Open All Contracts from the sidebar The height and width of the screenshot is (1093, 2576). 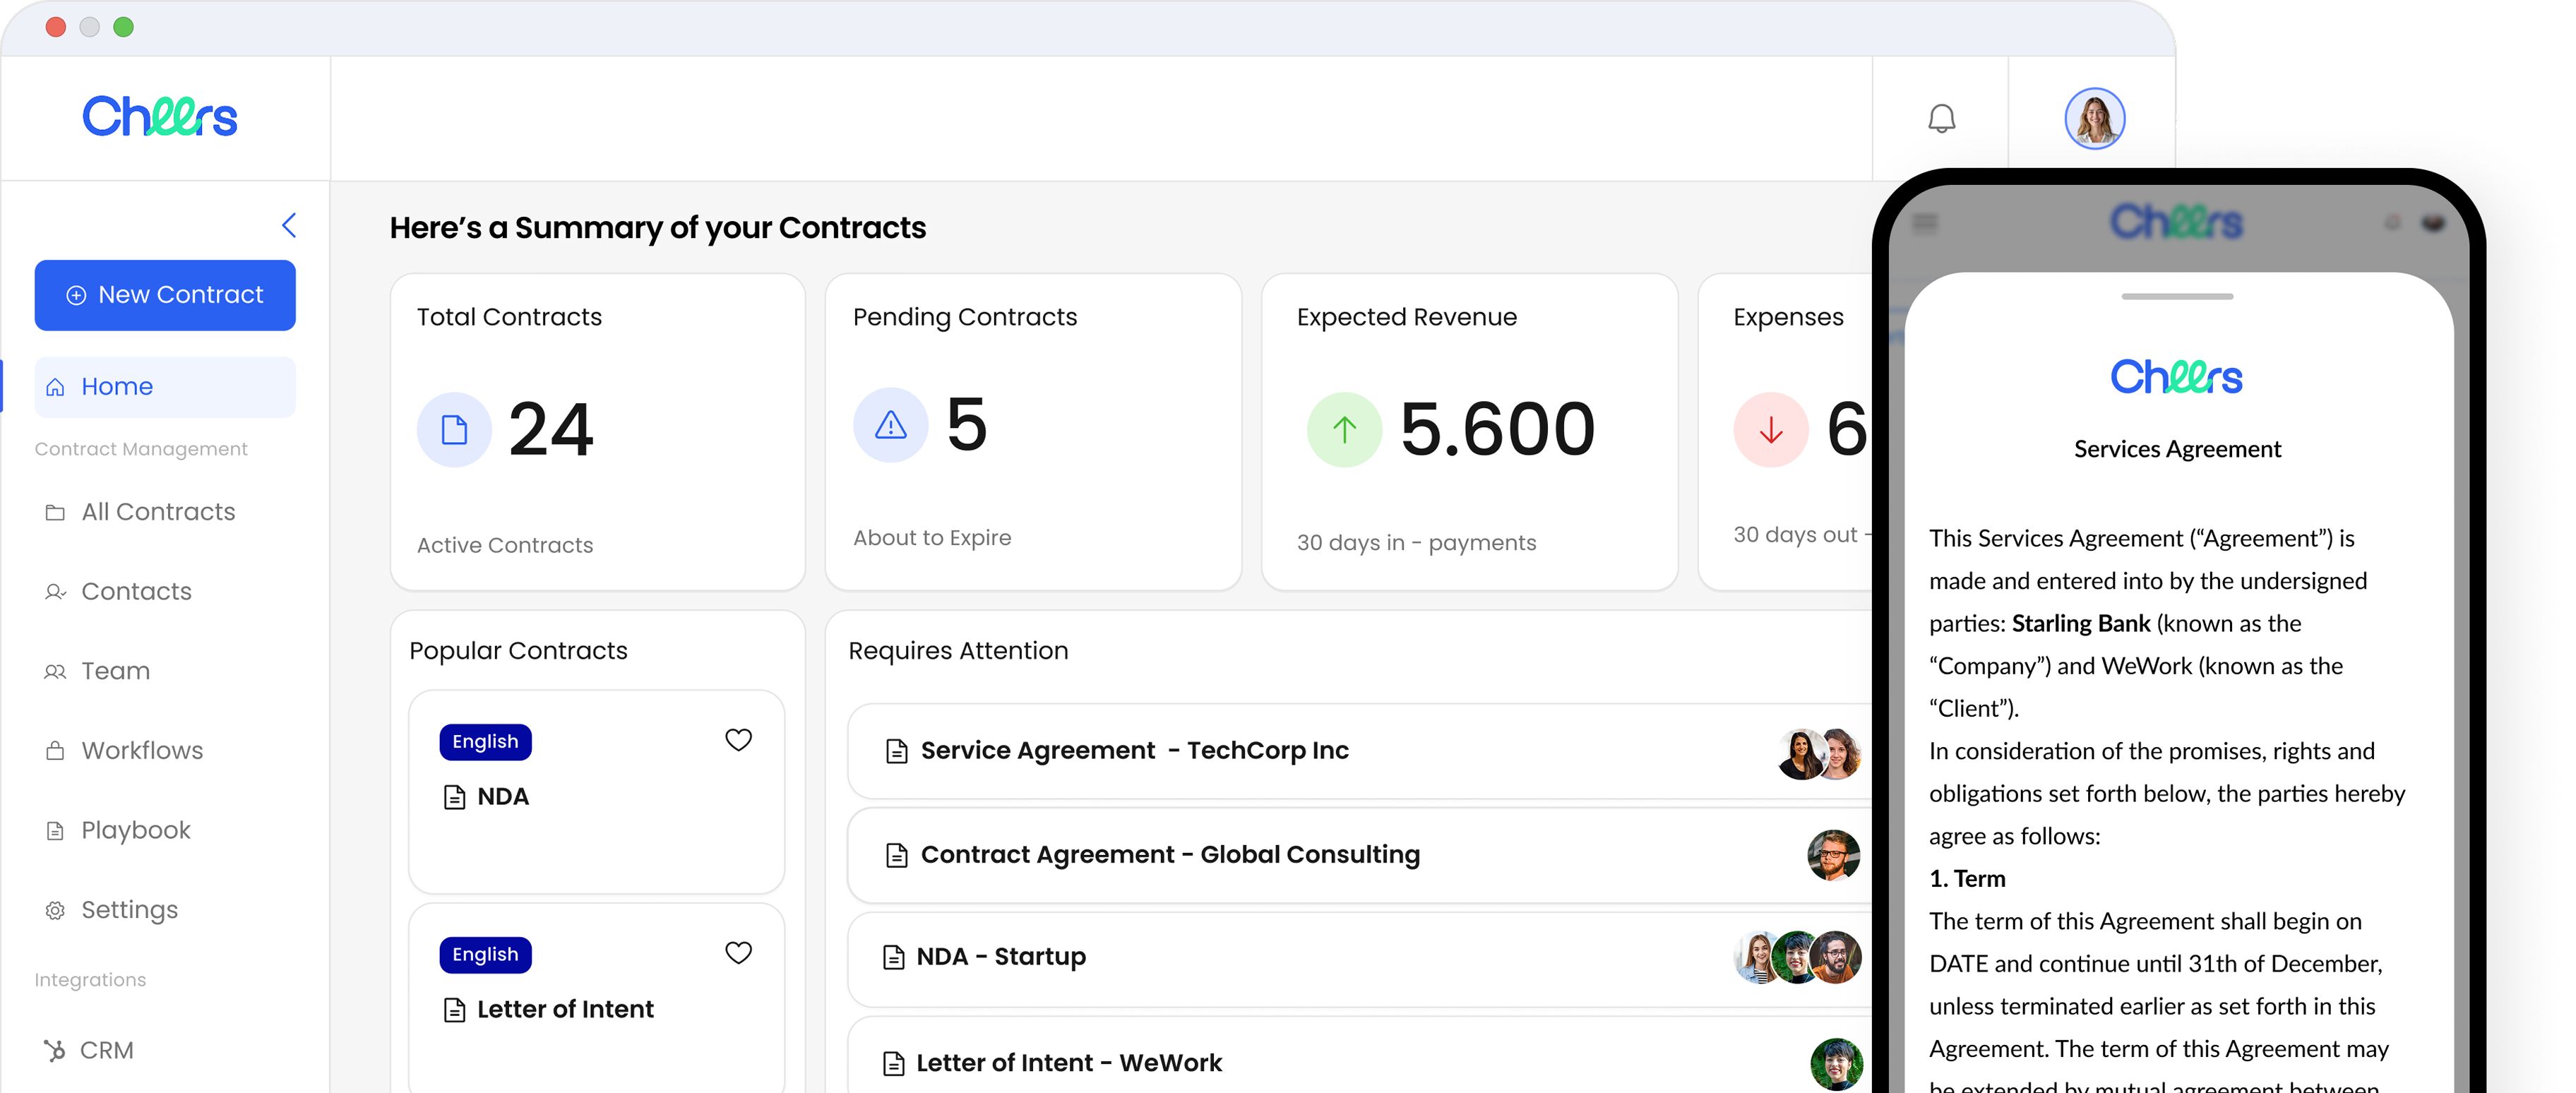158,512
